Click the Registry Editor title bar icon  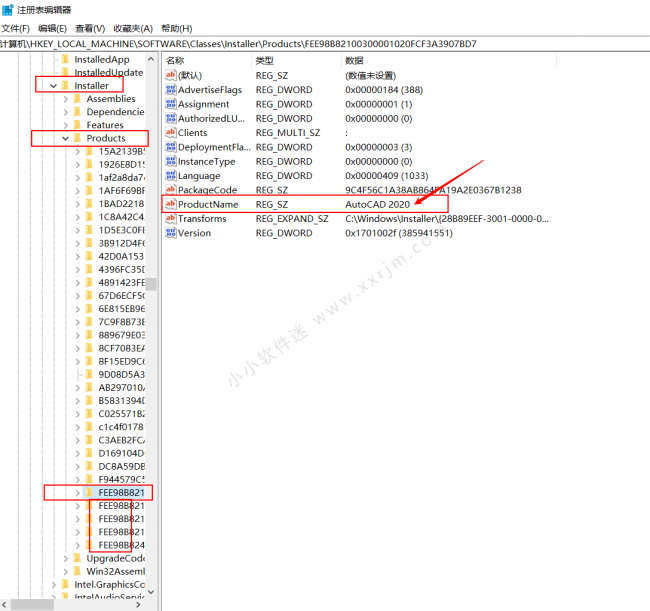pyautogui.click(x=7, y=10)
